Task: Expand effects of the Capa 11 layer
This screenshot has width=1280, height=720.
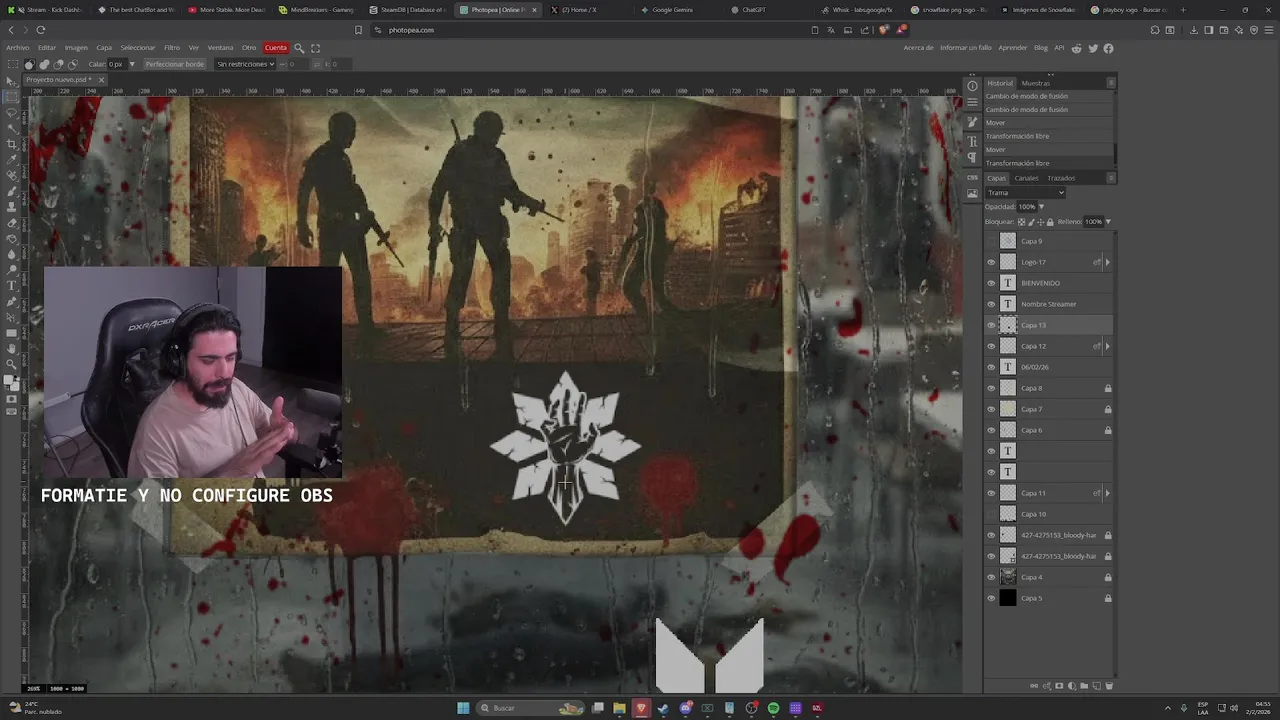Action: tap(1107, 493)
